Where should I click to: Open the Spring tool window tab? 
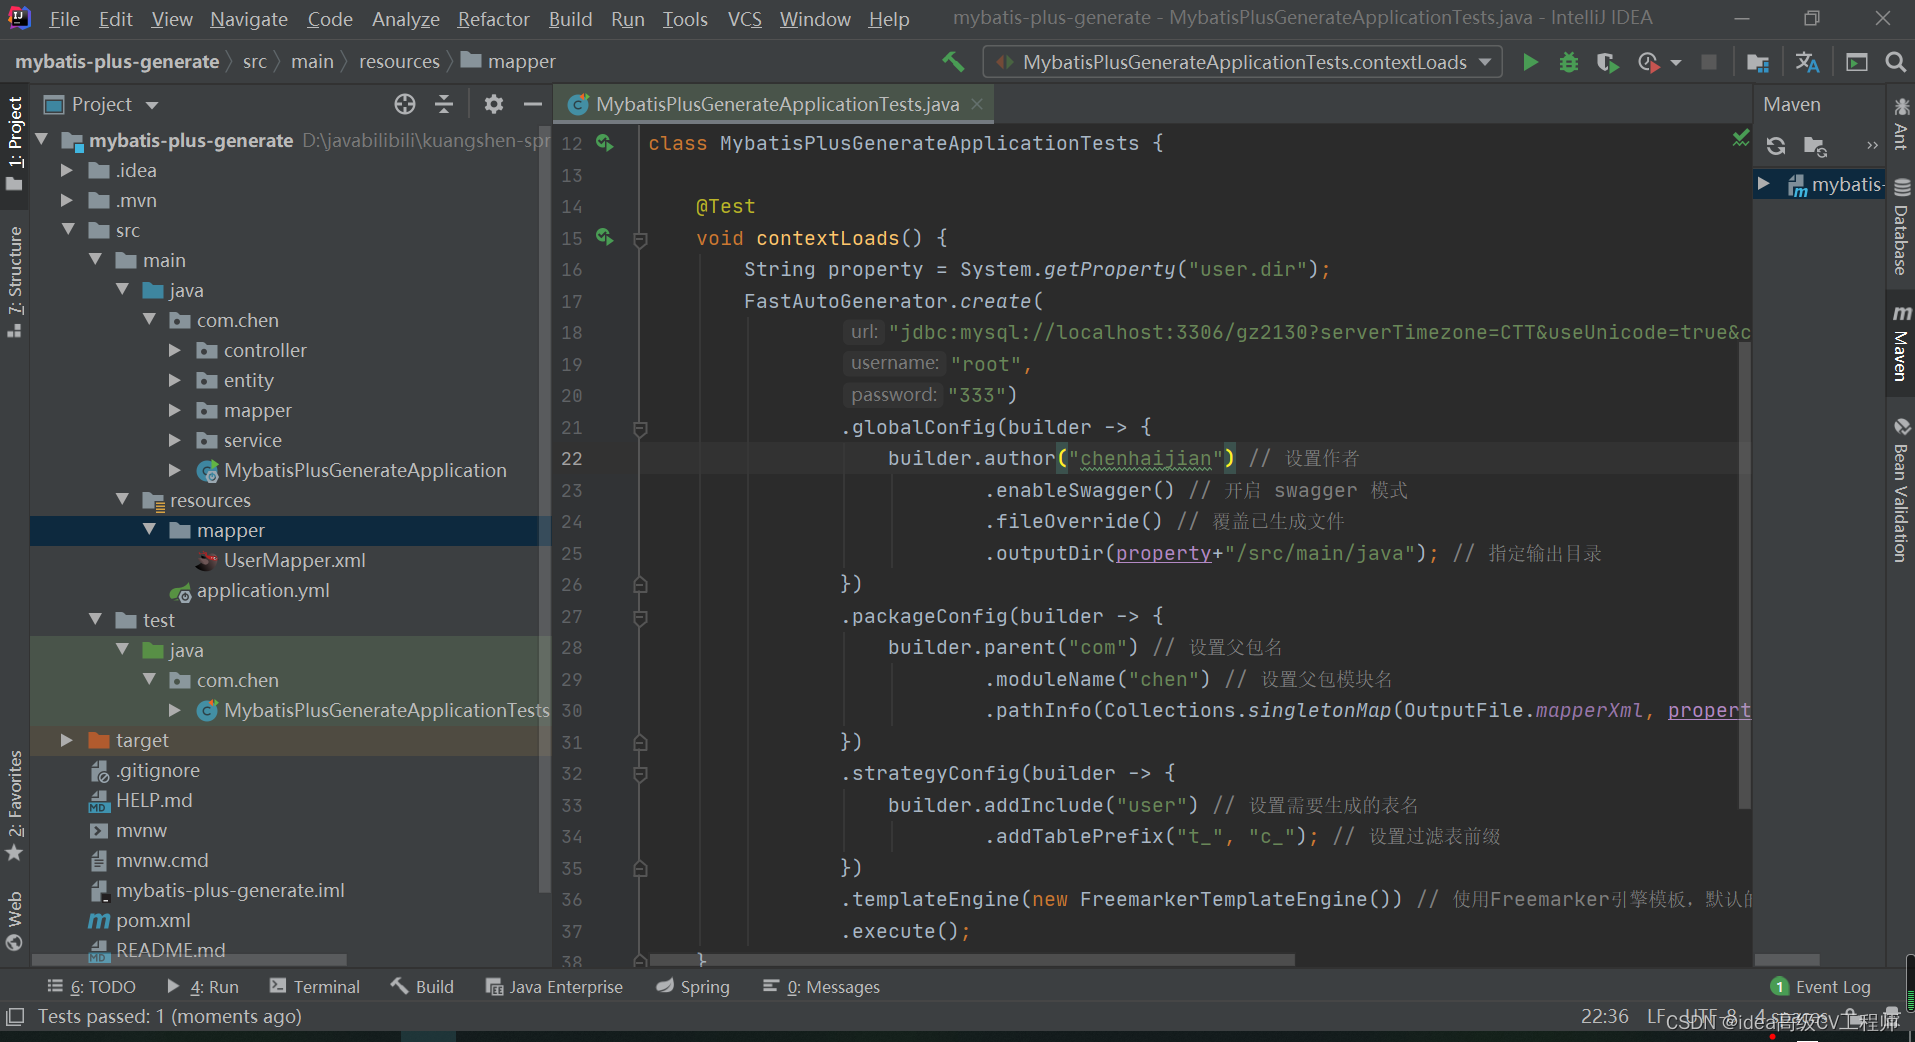point(693,987)
